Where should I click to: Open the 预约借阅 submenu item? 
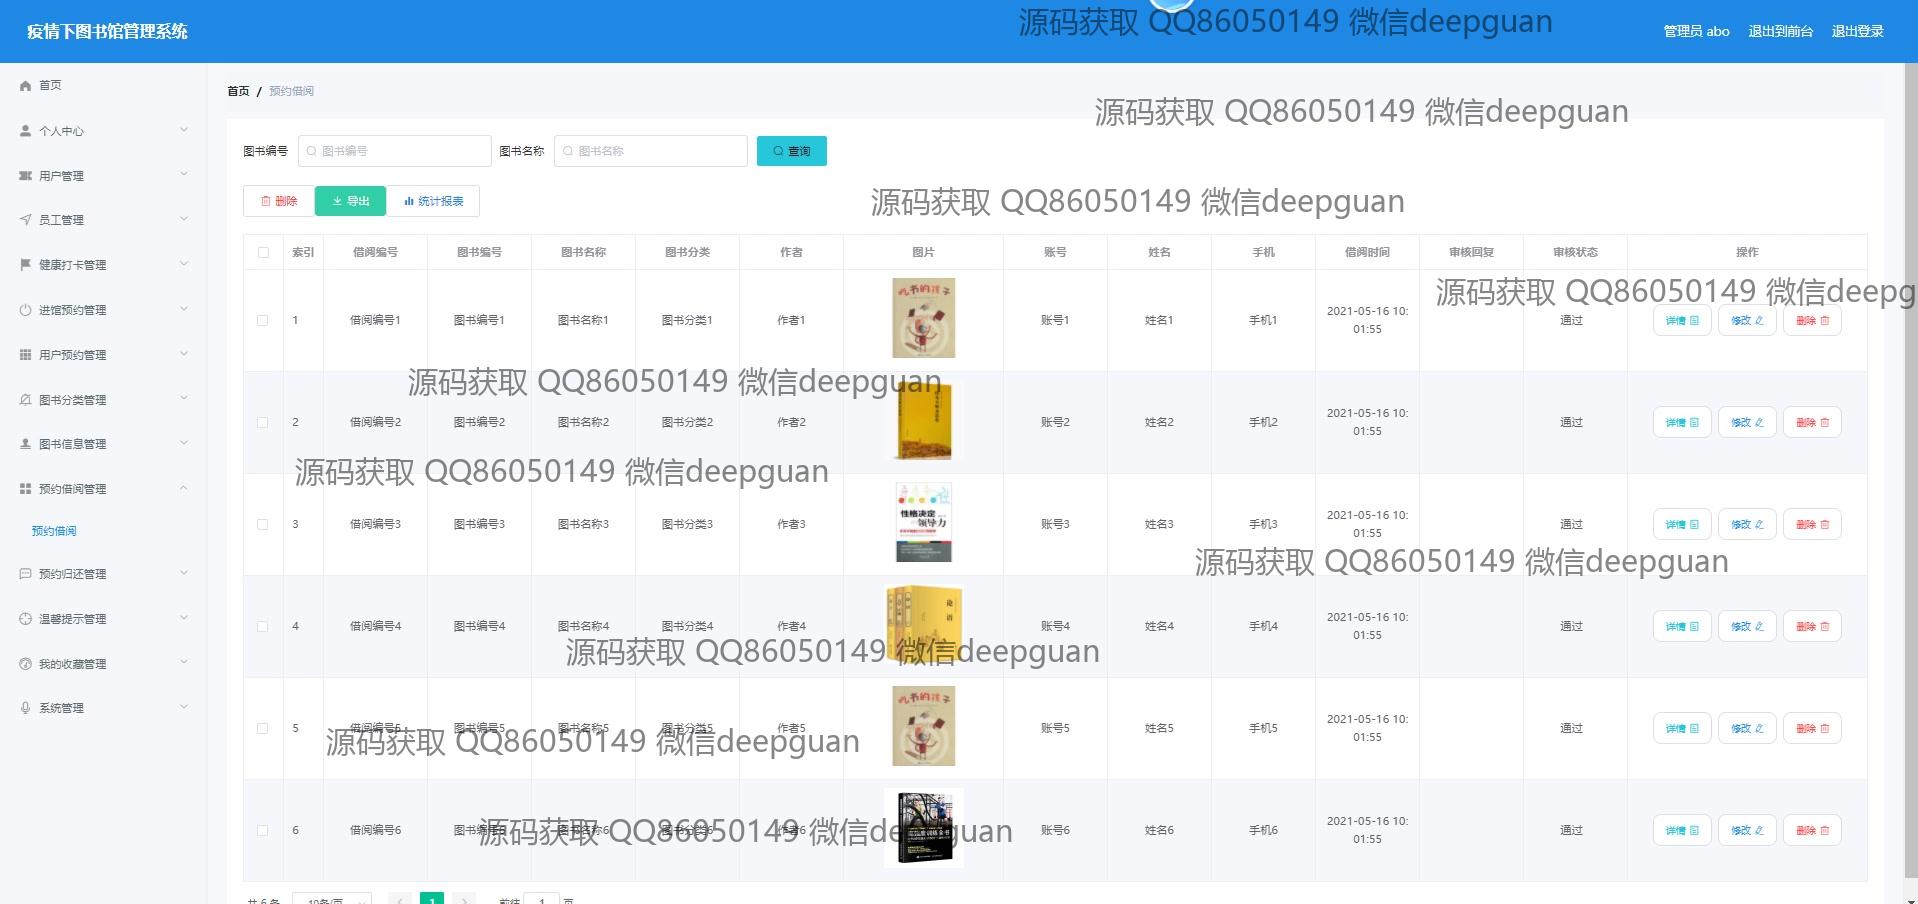click(x=54, y=531)
